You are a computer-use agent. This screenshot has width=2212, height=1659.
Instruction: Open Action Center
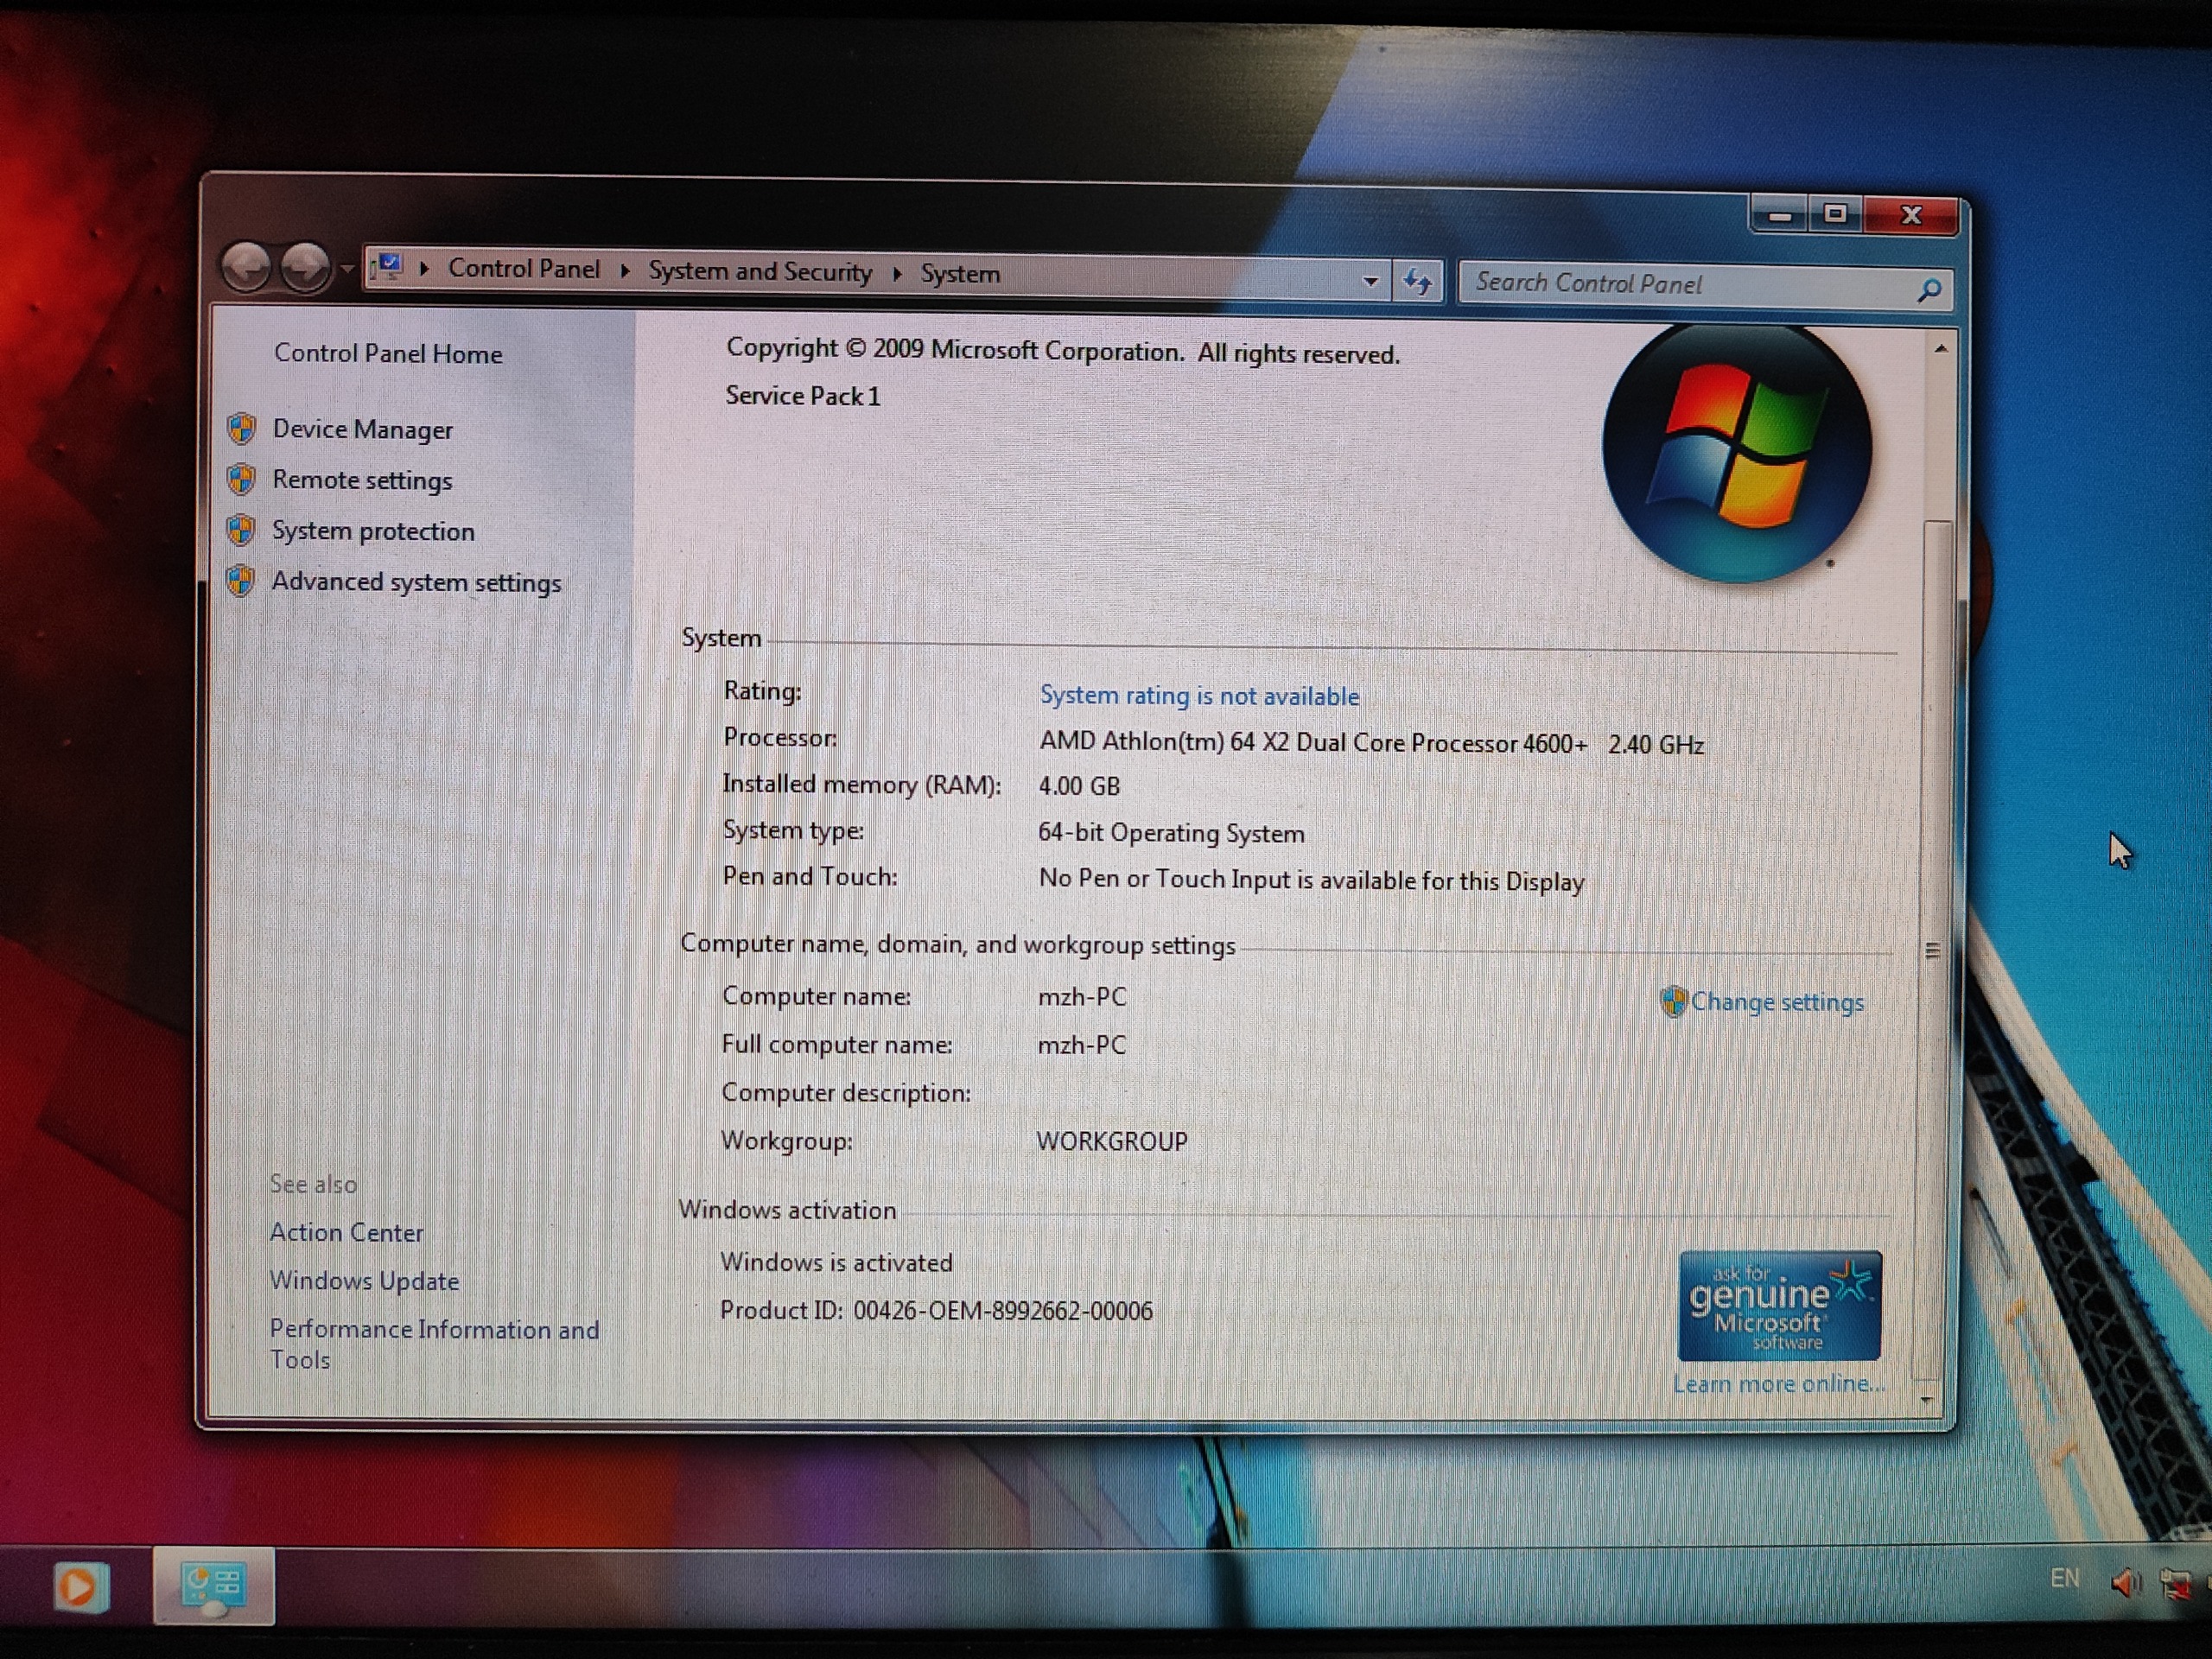(x=346, y=1232)
